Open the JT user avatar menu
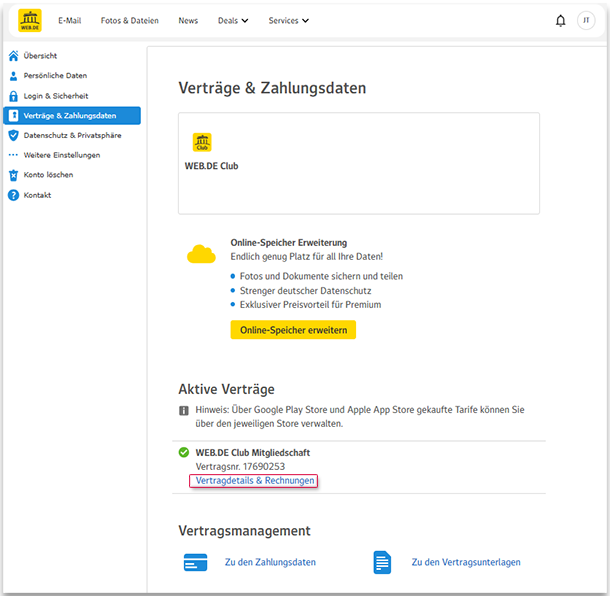The width and height of the screenshot is (610, 596). tap(586, 20)
